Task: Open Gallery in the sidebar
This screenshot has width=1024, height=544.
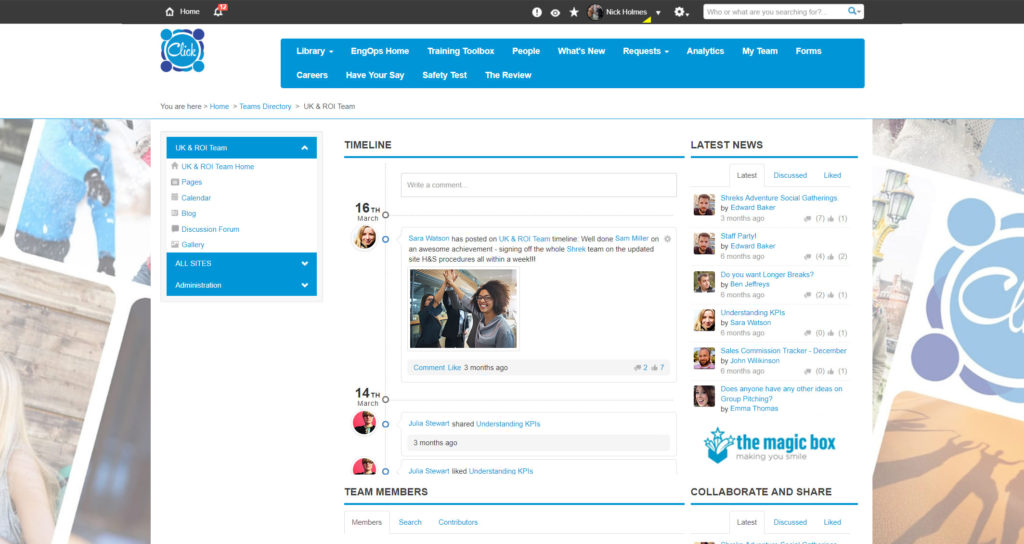Action: 193,245
